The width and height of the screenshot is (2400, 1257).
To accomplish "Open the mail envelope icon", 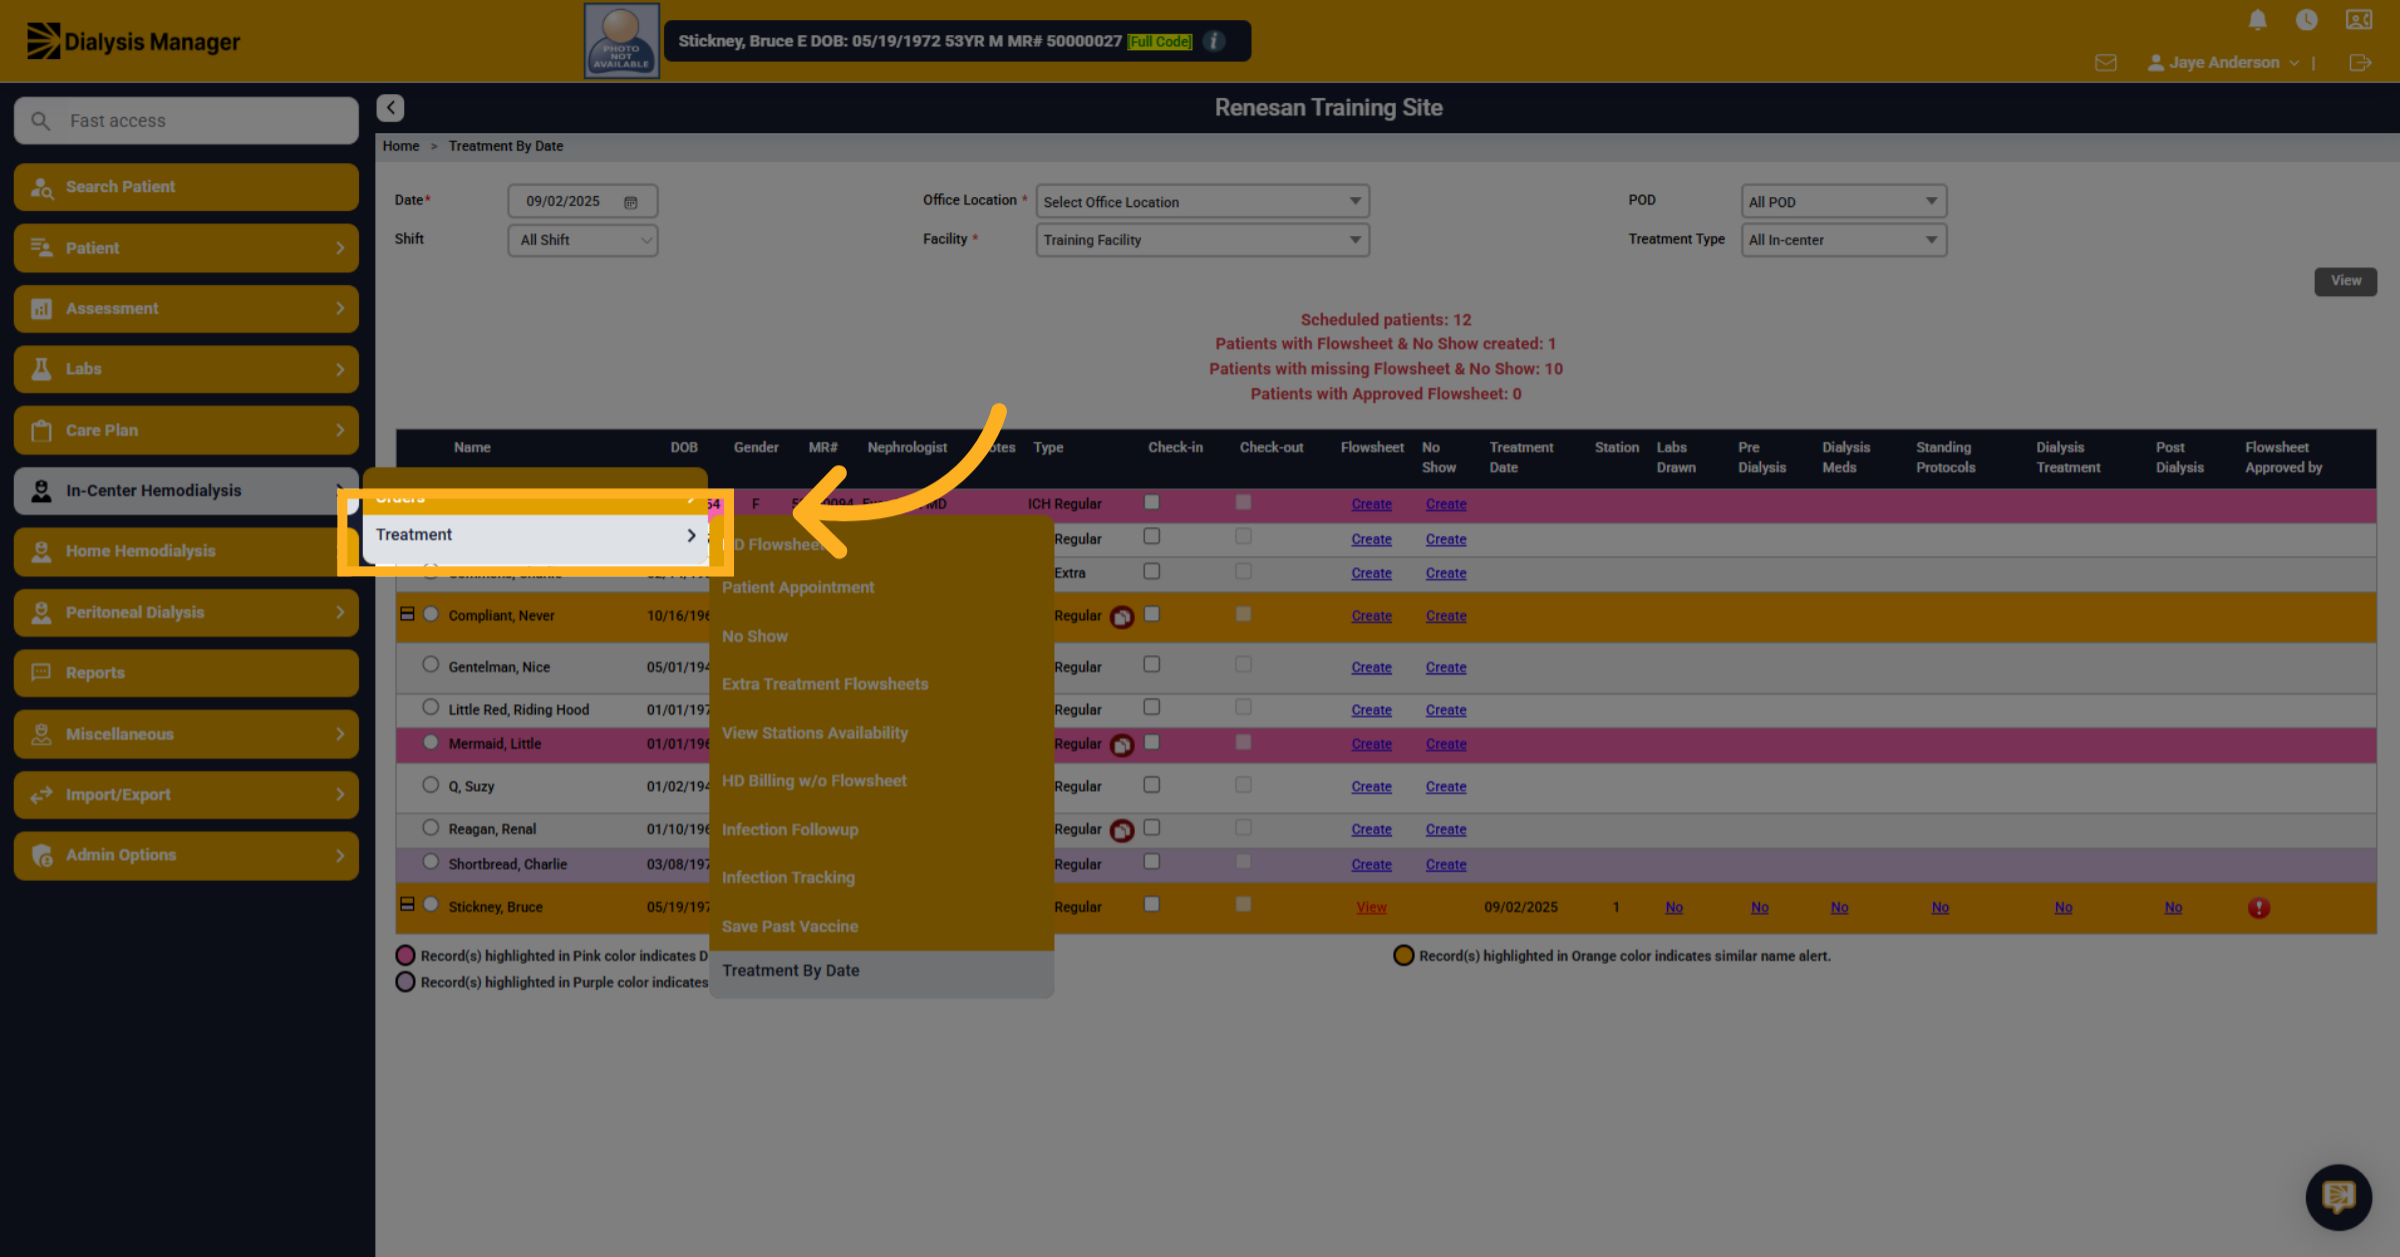I will (x=2106, y=62).
